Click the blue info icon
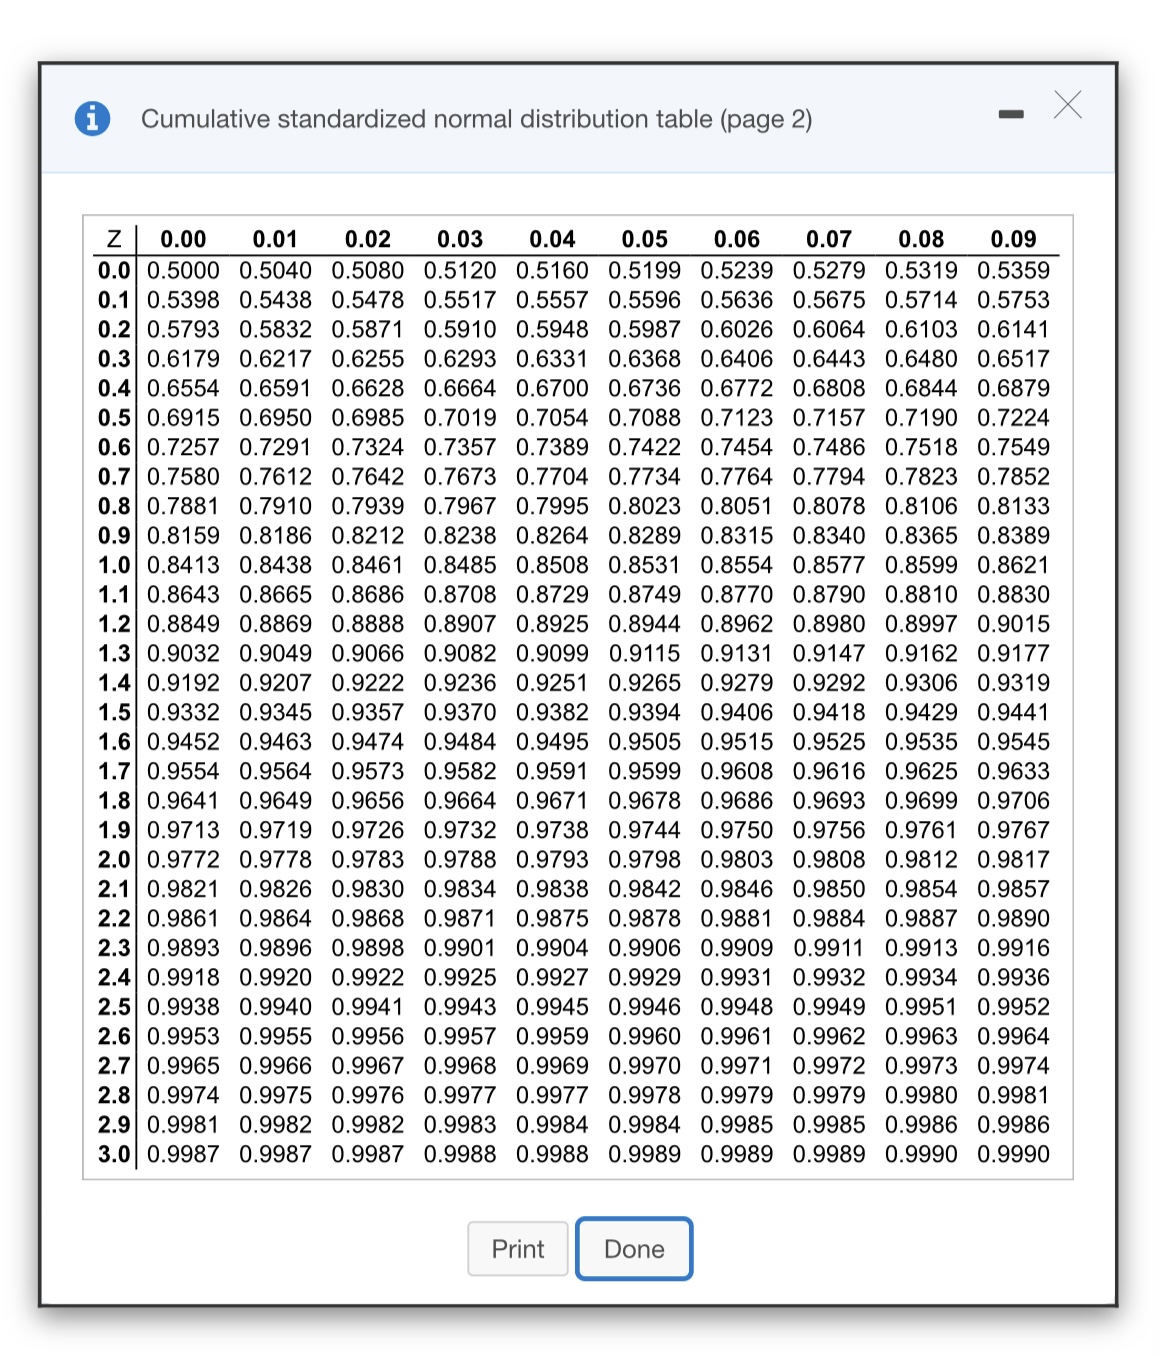Image resolution: width=1170 pixels, height=1356 pixels. tap(92, 118)
